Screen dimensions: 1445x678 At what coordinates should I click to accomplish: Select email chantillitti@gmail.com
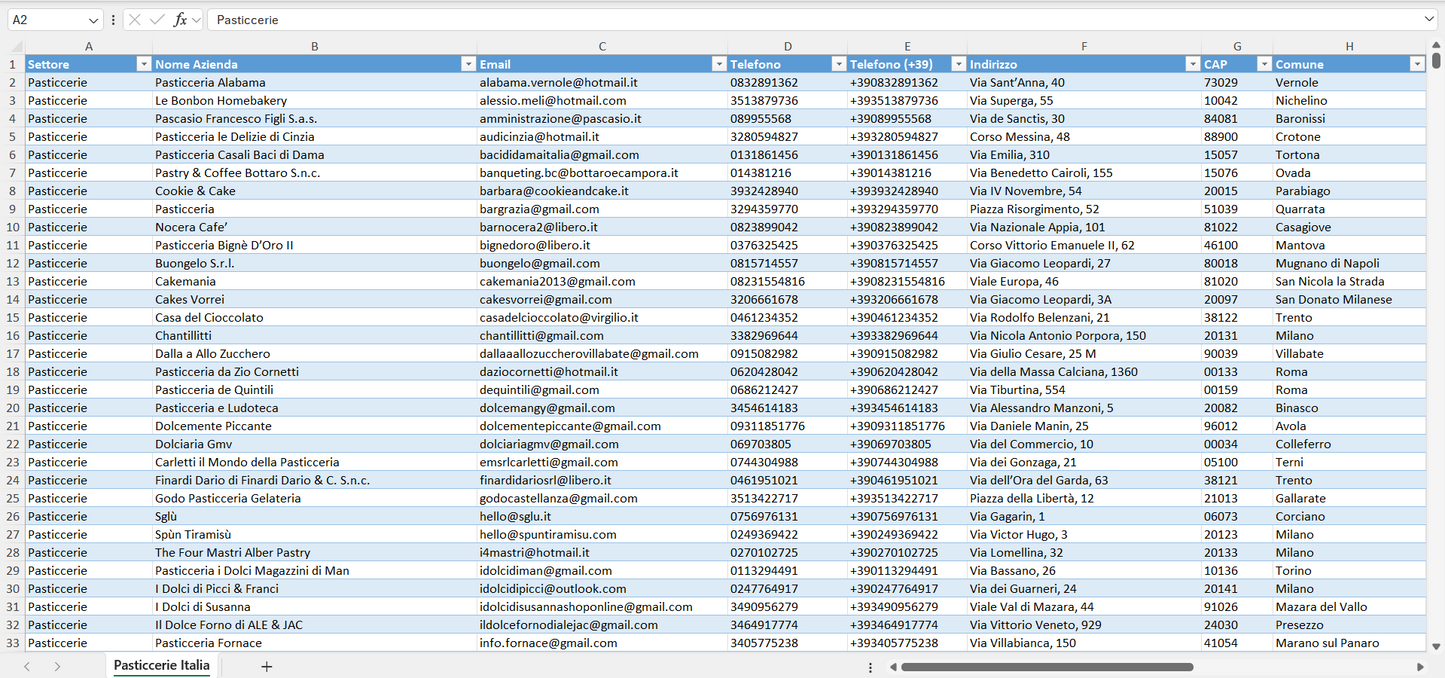pos(602,336)
